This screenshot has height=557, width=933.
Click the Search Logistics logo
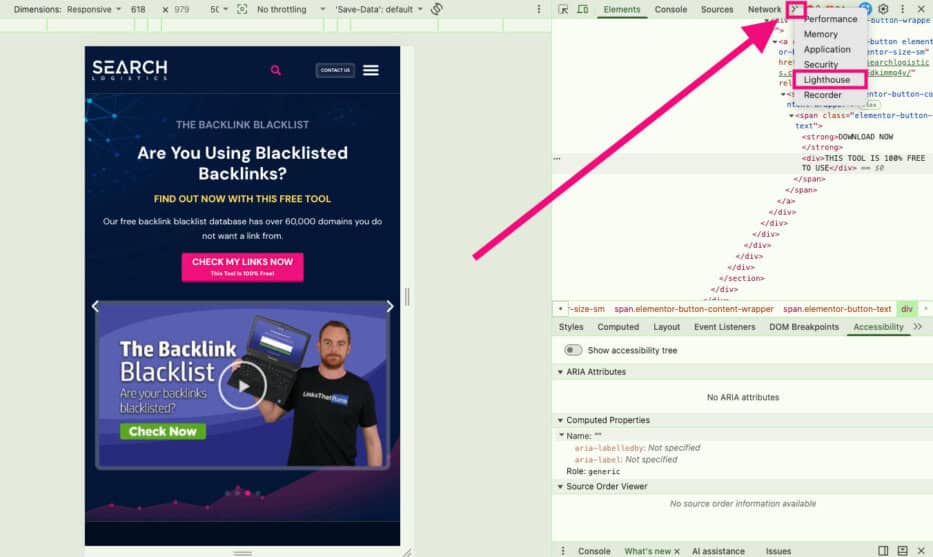coord(130,70)
